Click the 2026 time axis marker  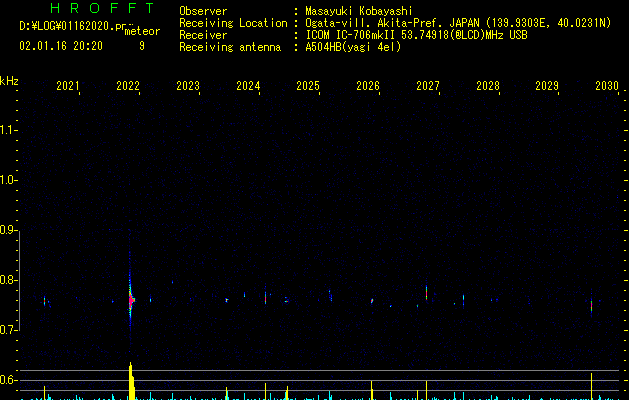[368, 85]
